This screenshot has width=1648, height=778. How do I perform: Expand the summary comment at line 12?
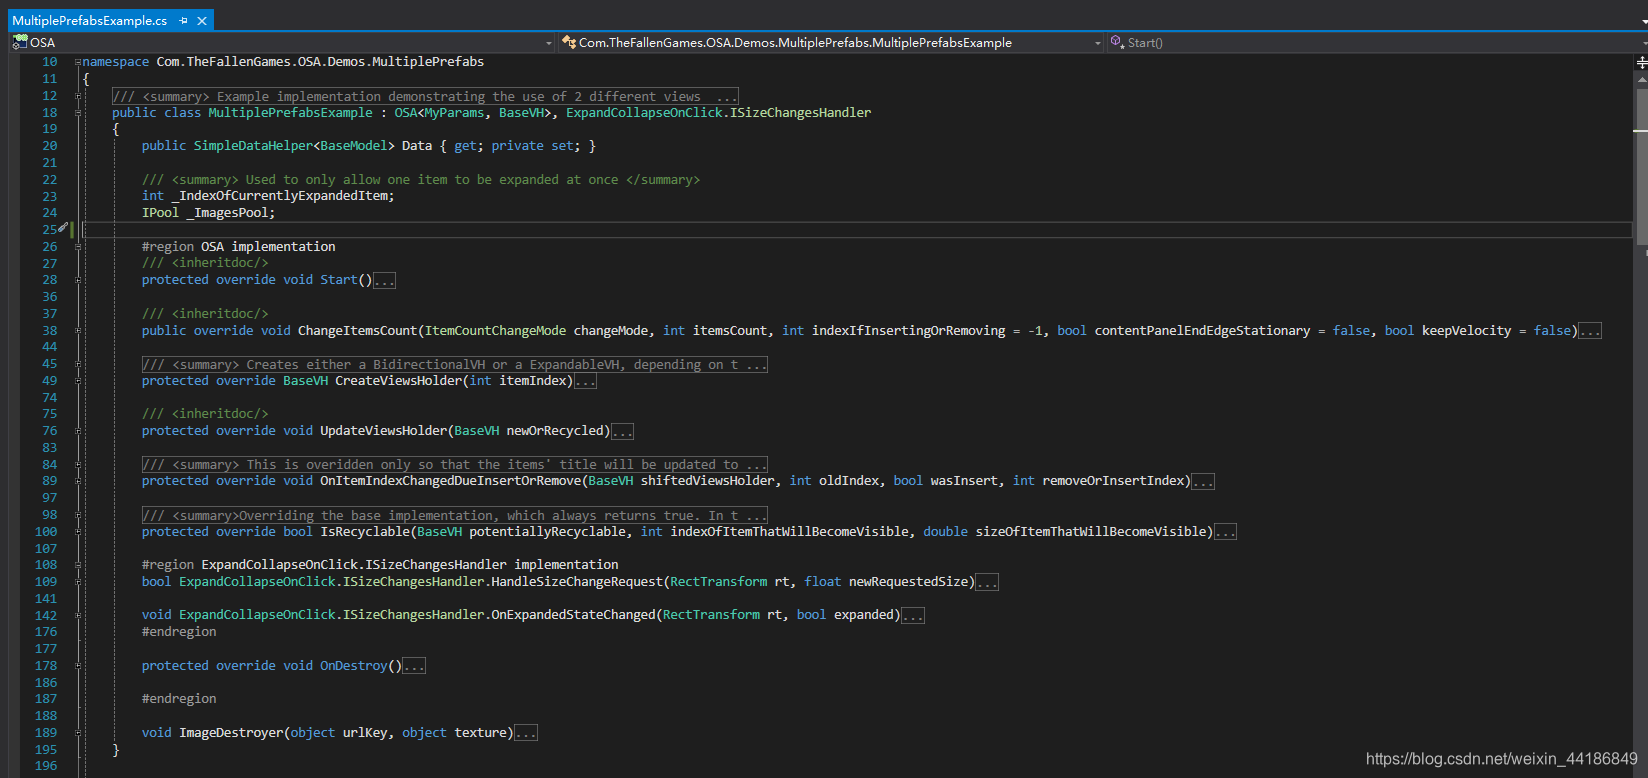point(78,96)
